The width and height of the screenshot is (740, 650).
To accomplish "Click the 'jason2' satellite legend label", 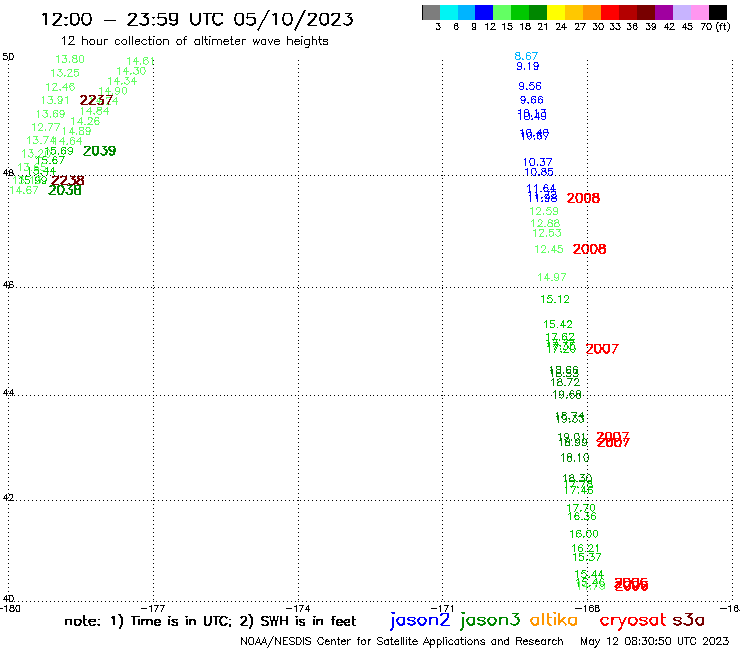I will (420, 620).
